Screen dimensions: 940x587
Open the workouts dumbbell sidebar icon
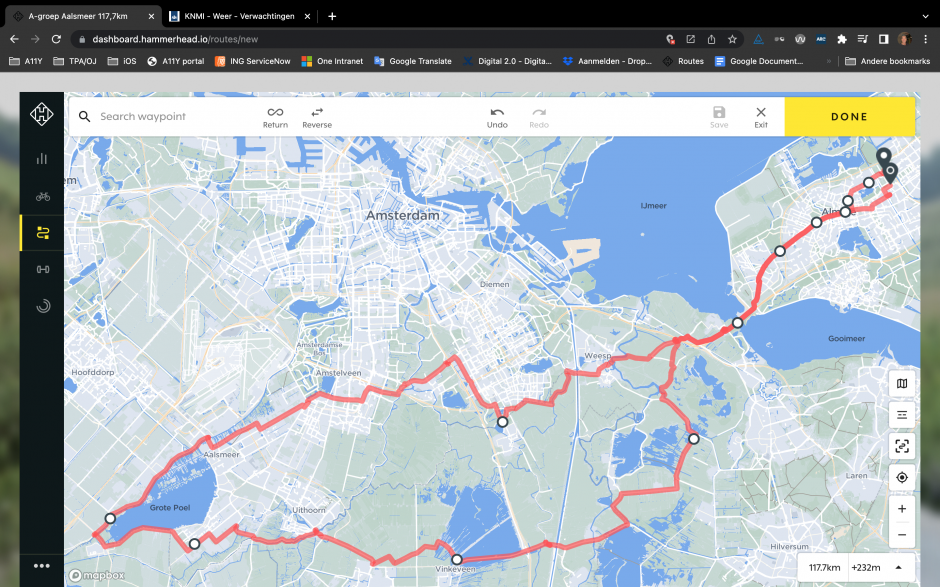(x=42, y=269)
